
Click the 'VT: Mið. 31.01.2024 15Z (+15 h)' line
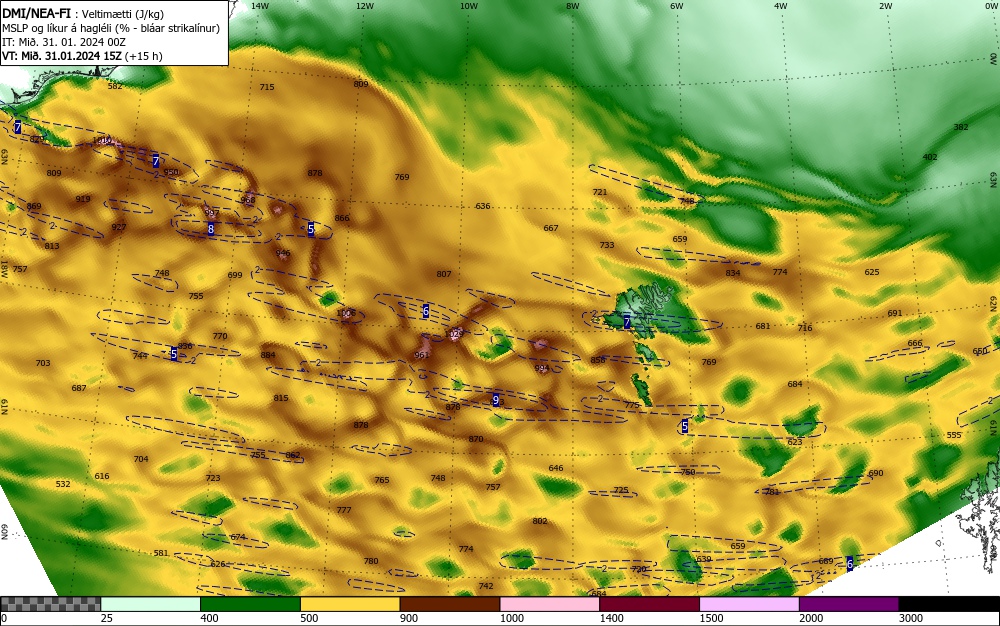click(82, 56)
